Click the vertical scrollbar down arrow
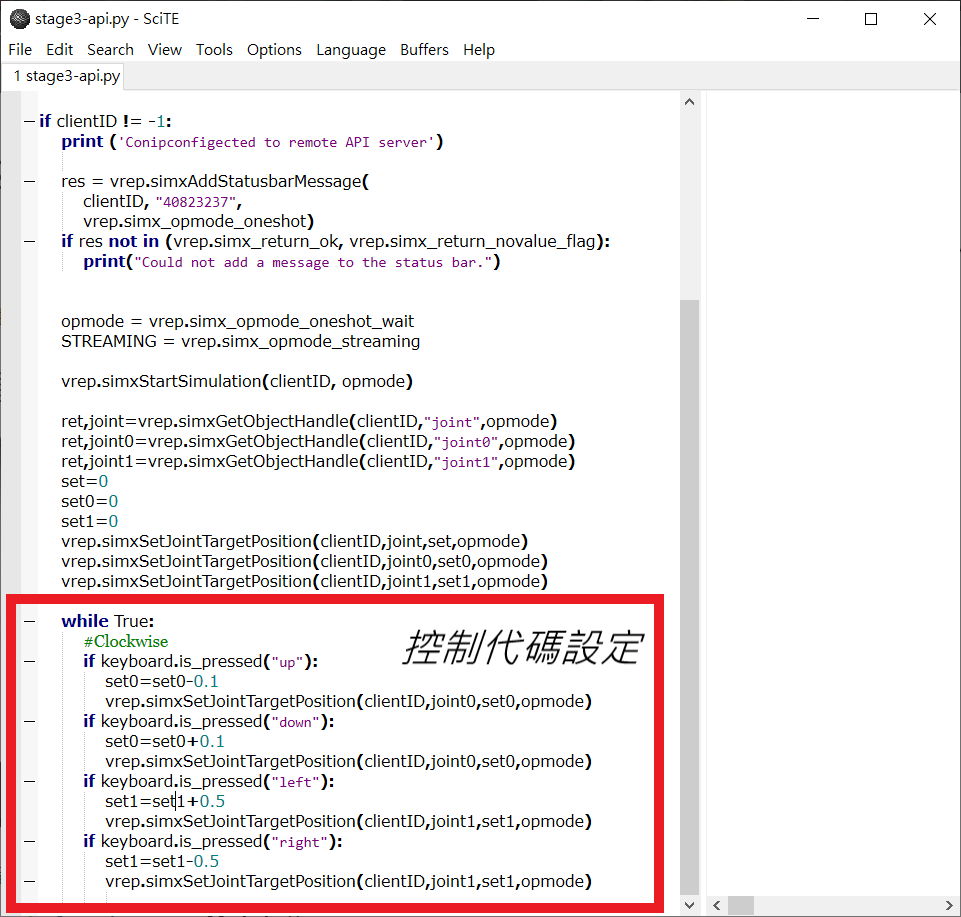The width and height of the screenshot is (961, 917). coord(689,905)
